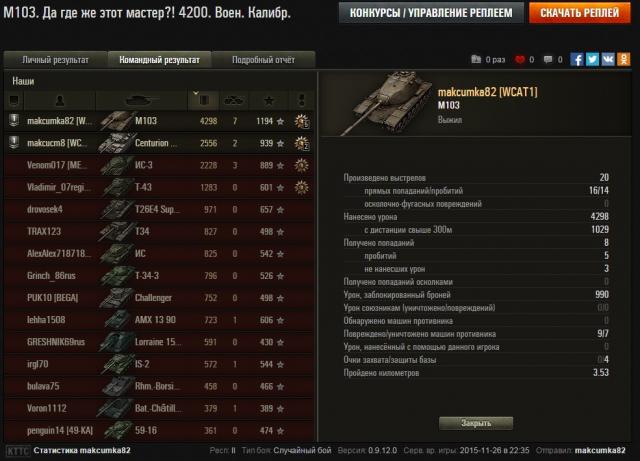
Task: Open КОНКУРСЫ / УПРАВЛЕНИЕ РЕПЛЕЕМ button
Action: click(x=431, y=13)
